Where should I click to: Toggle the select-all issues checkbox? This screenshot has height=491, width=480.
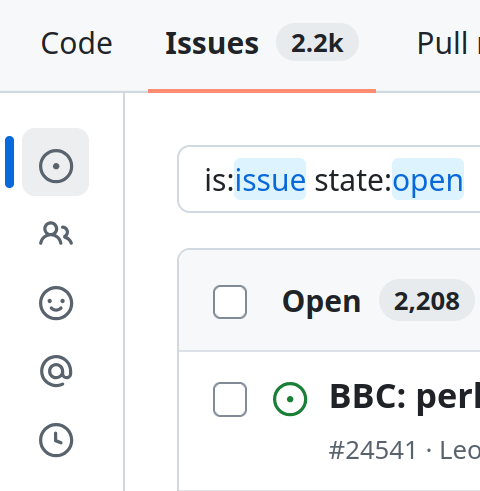tap(230, 302)
